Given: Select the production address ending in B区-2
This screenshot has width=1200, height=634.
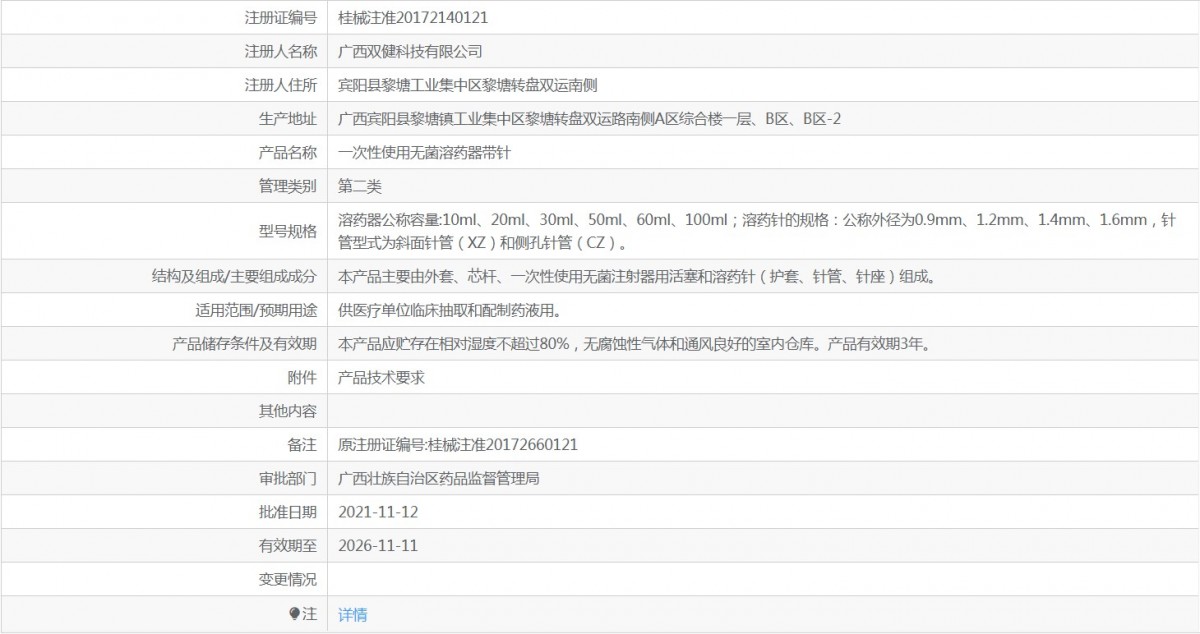Looking at the screenshot, I should [x=590, y=119].
